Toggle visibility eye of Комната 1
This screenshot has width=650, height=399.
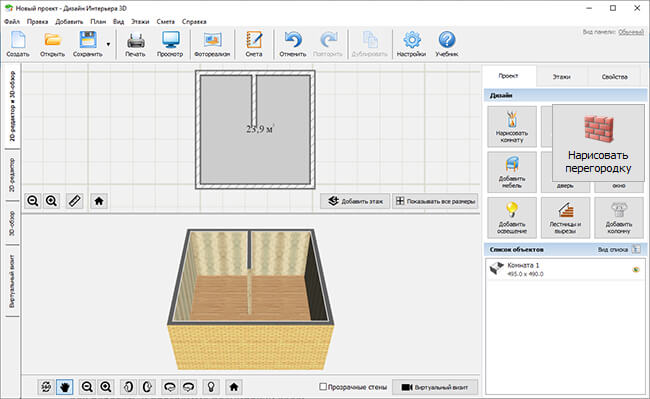click(636, 270)
